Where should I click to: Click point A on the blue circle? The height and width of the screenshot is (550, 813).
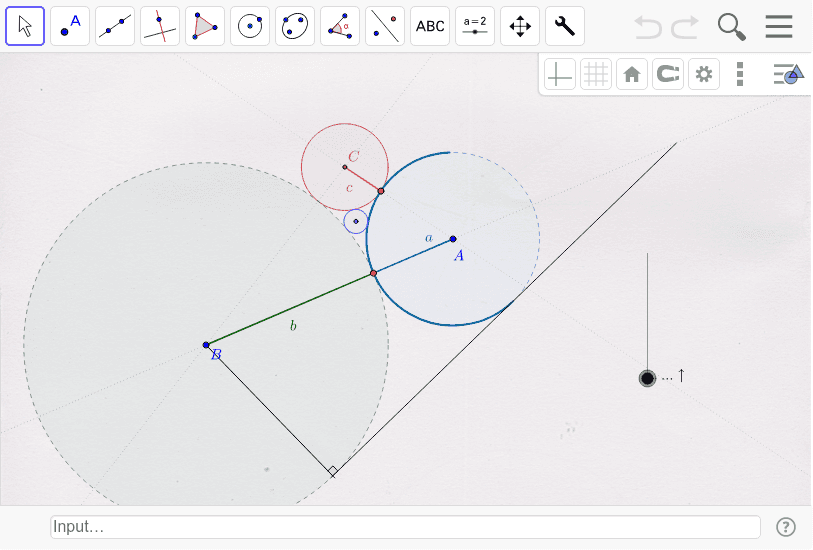coord(453,239)
